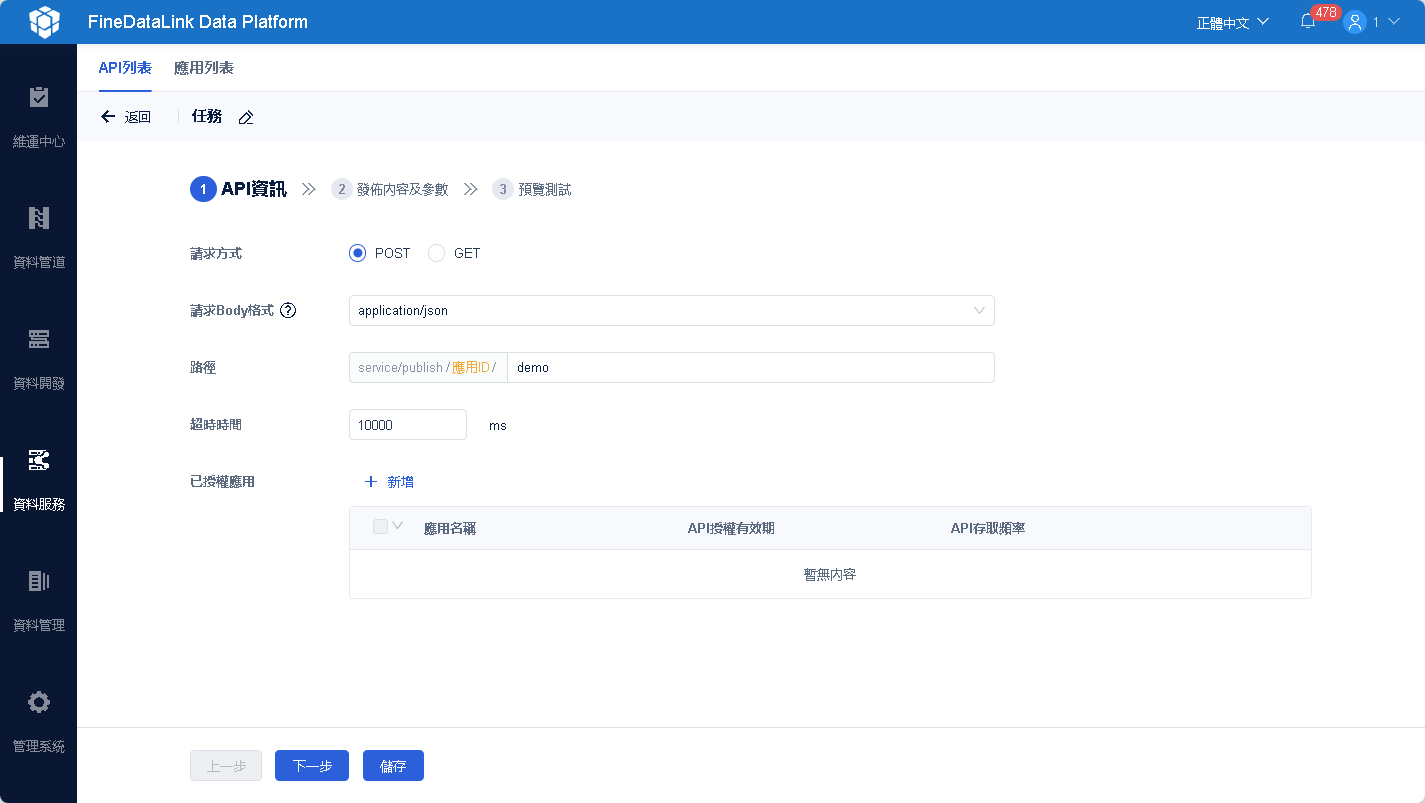Expand the user account menu chevron
Screen dimensions: 1425x803
pyautogui.click(x=1394, y=22)
